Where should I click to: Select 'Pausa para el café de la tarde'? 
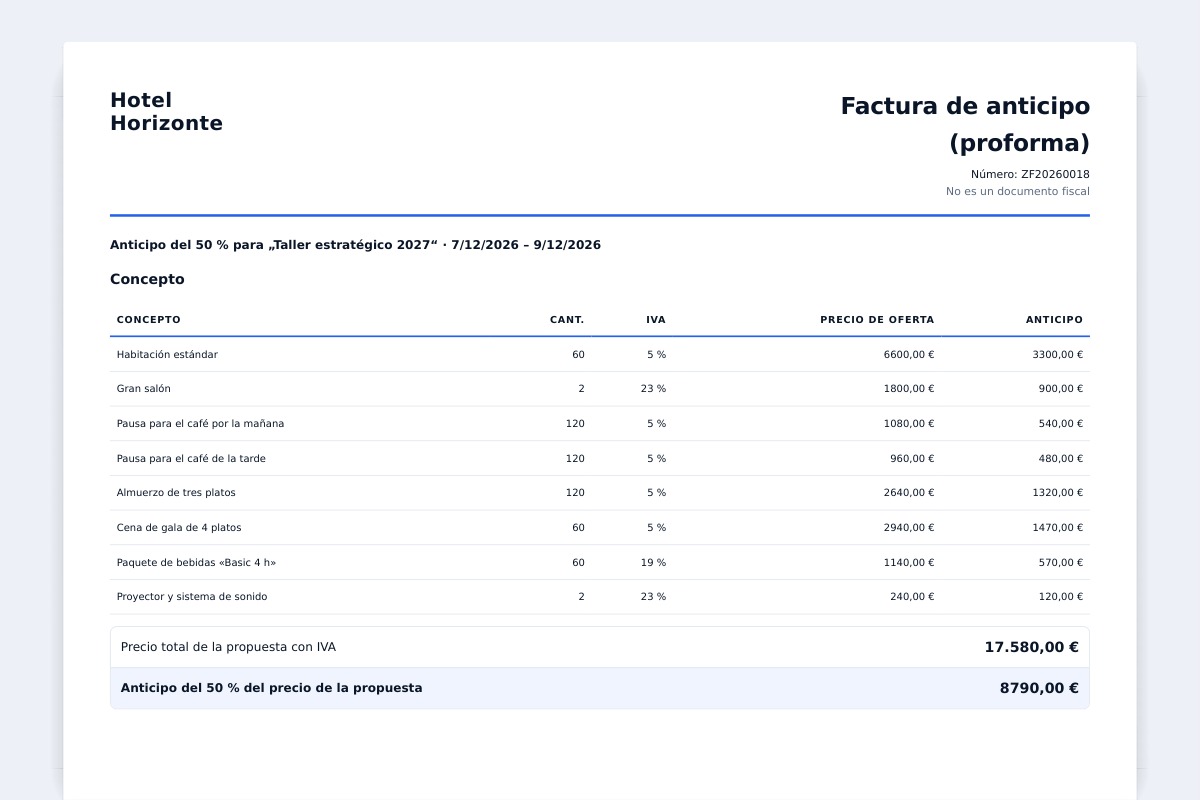pyautogui.click(x=191, y=459)
